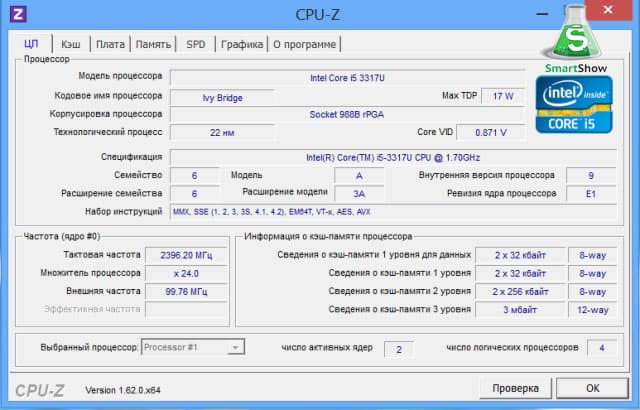
Task: Click the Расширение модели value 3A
Action: pos(359,193)
